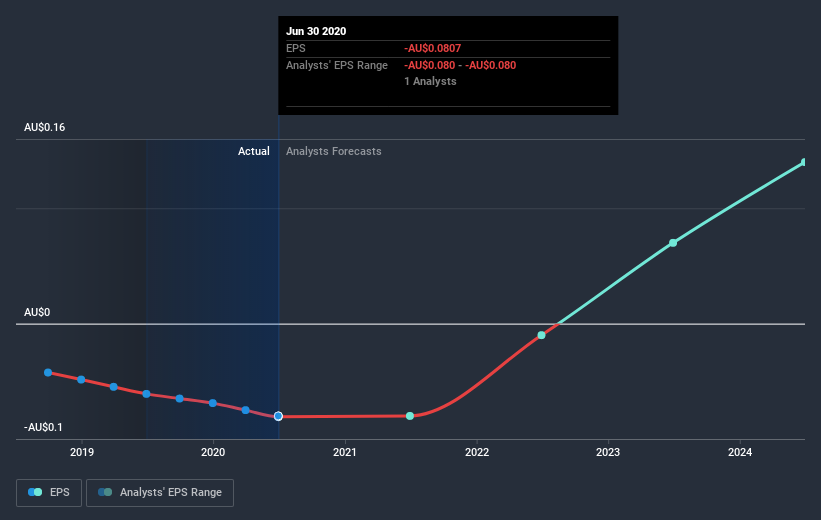Click the EPS data point at start of 2020
Viewport: 821px width, 520px height.
(x=213, y=403)
